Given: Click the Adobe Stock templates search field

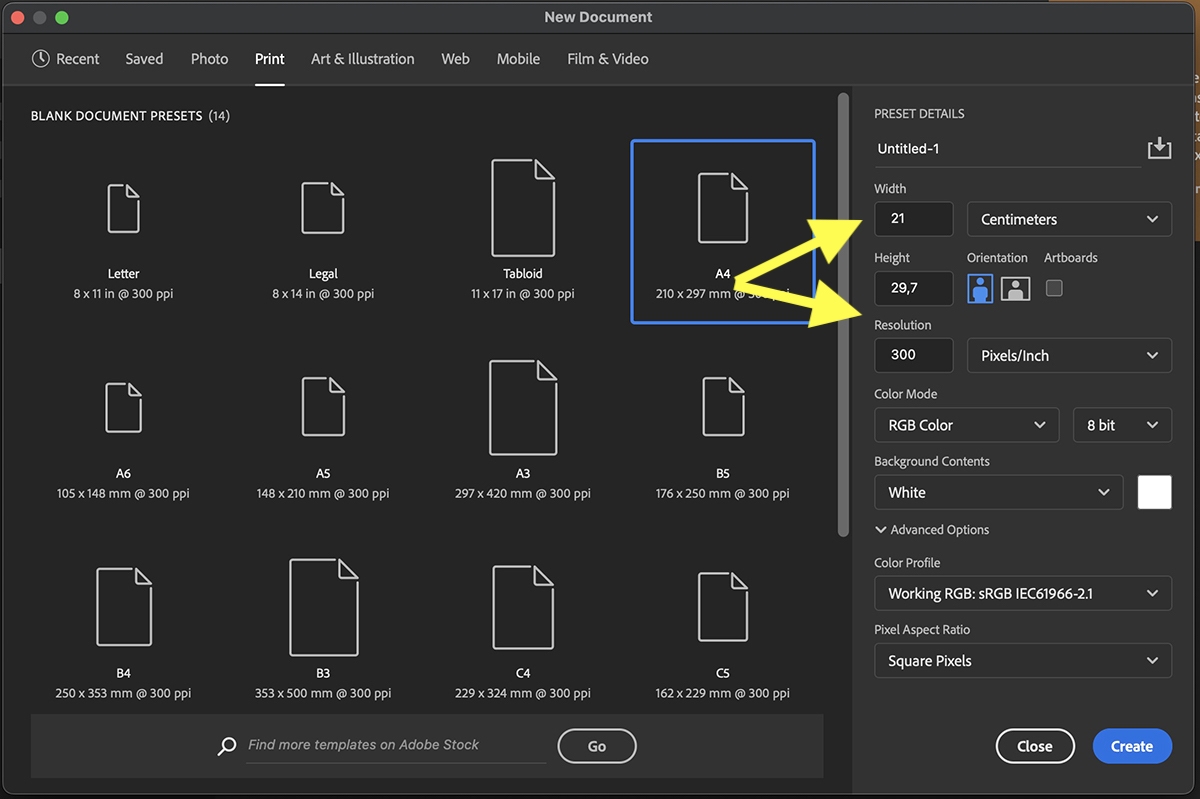Looking at the screenshot, I should [x=397, y=745].
